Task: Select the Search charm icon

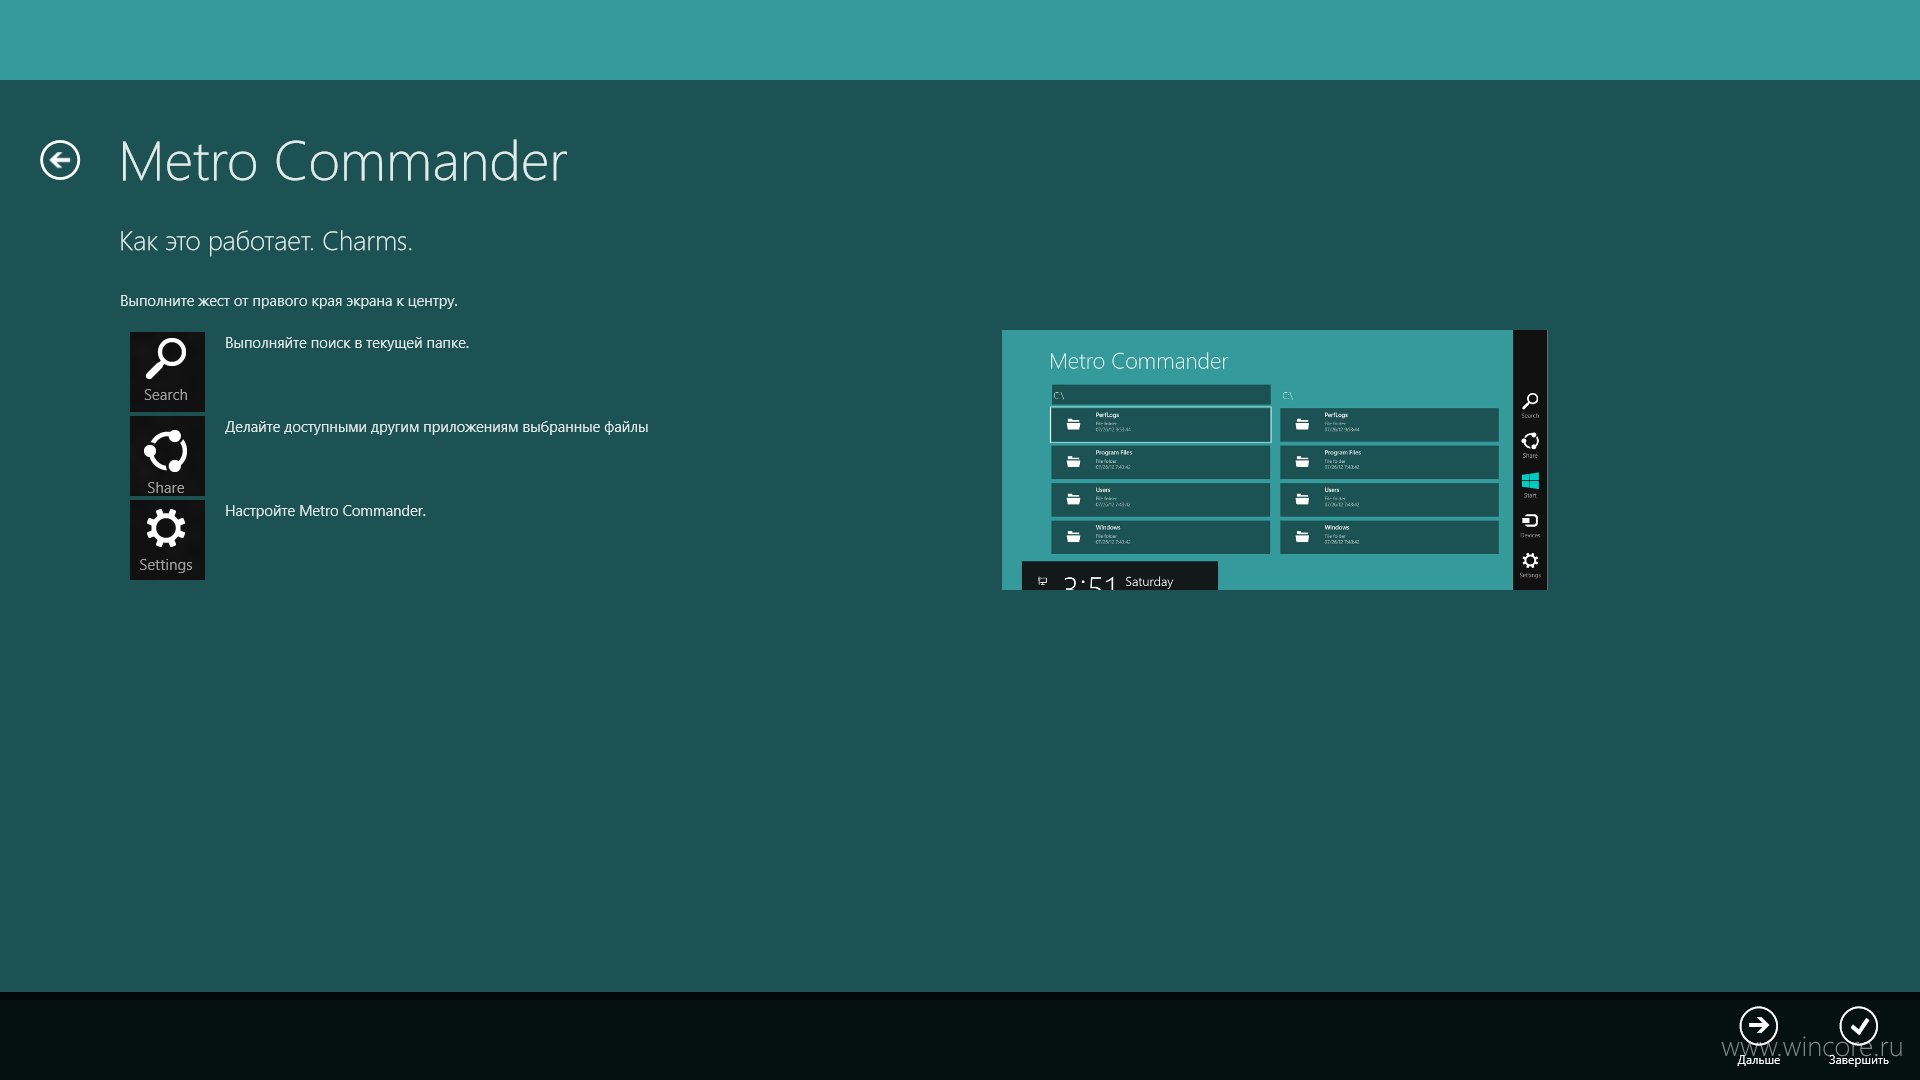Action: click(167, 372)
